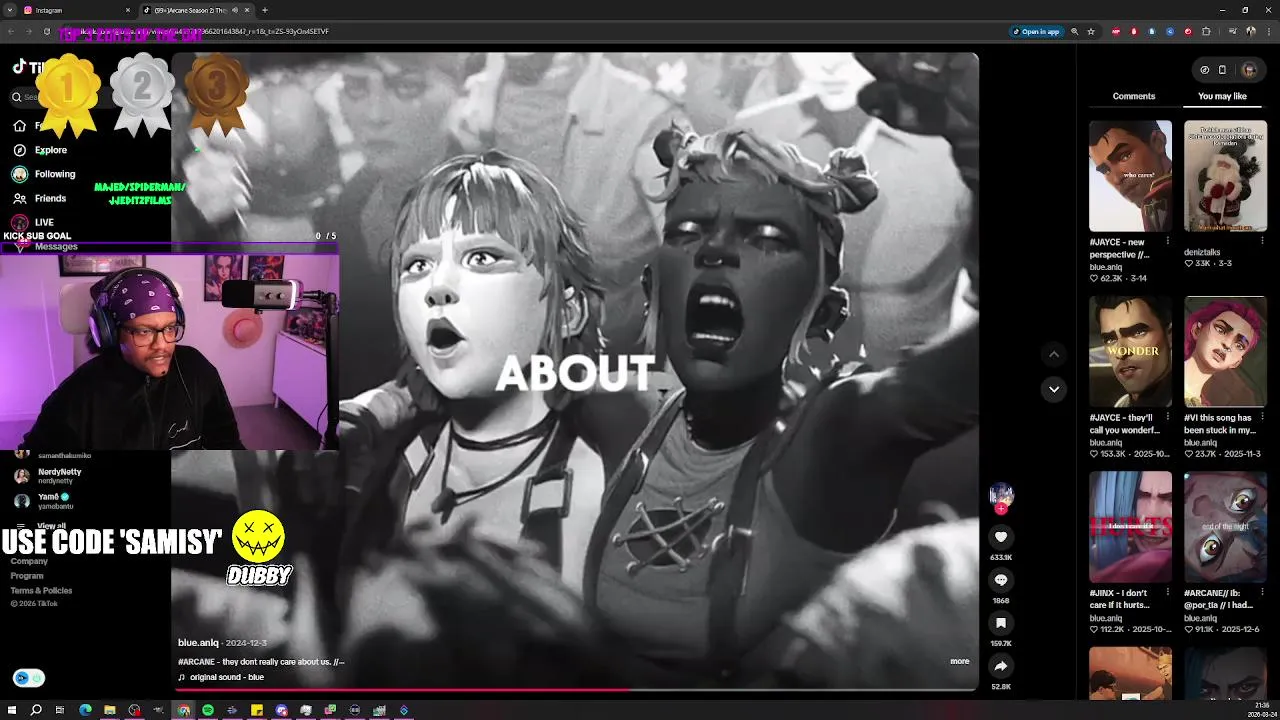The width and height of the screenshot is (1280, 720).
Task: Open the Chrome three-dot menu
Action: point(1267,31)
